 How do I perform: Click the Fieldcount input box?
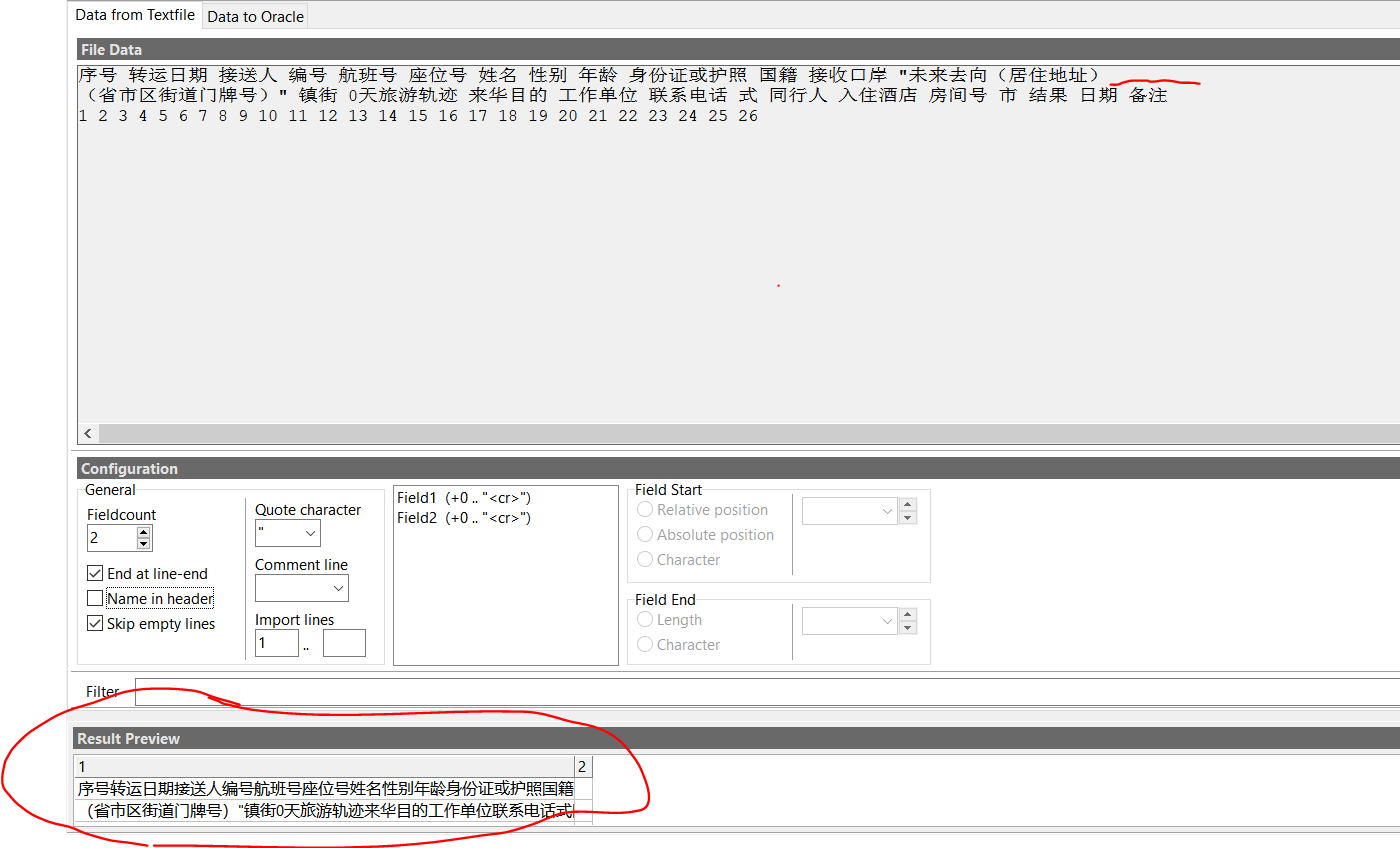112,538
